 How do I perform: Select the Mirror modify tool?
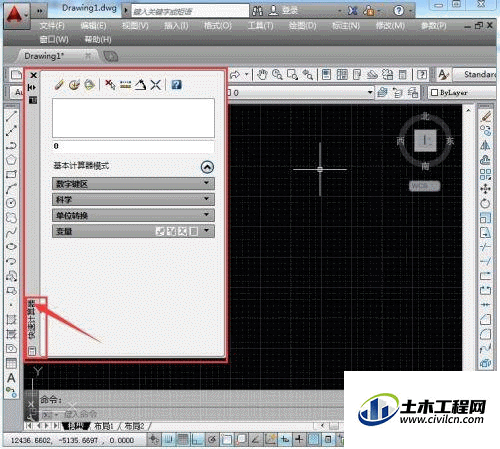(485, 145)
